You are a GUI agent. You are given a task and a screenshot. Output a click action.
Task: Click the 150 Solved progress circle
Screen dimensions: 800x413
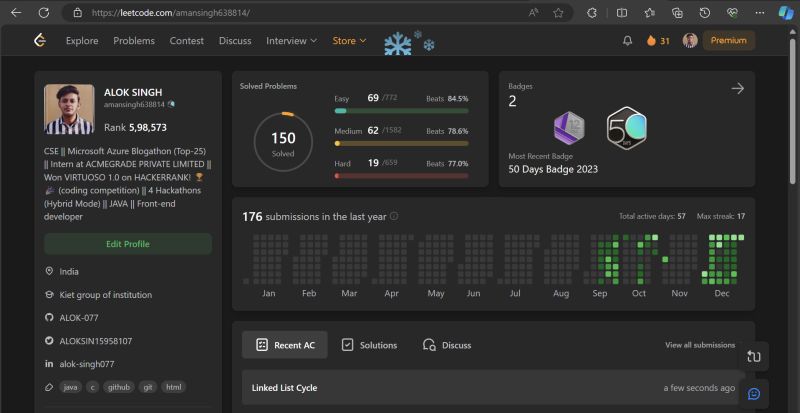(283, 141)
